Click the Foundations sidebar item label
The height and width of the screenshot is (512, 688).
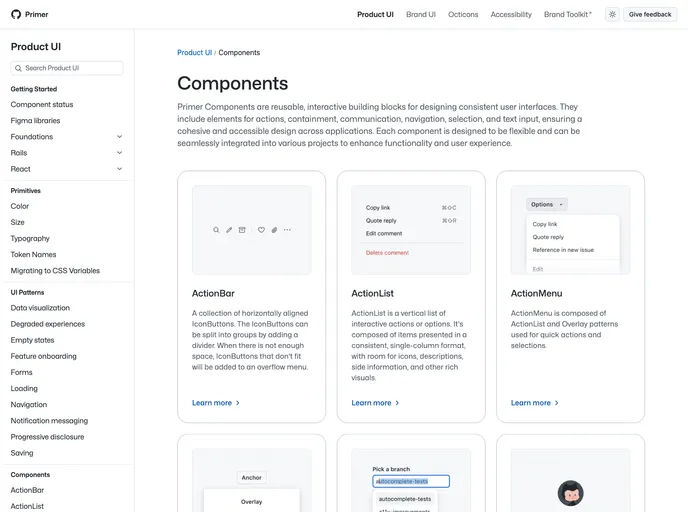pyautogui.click(x=32, y=137)
